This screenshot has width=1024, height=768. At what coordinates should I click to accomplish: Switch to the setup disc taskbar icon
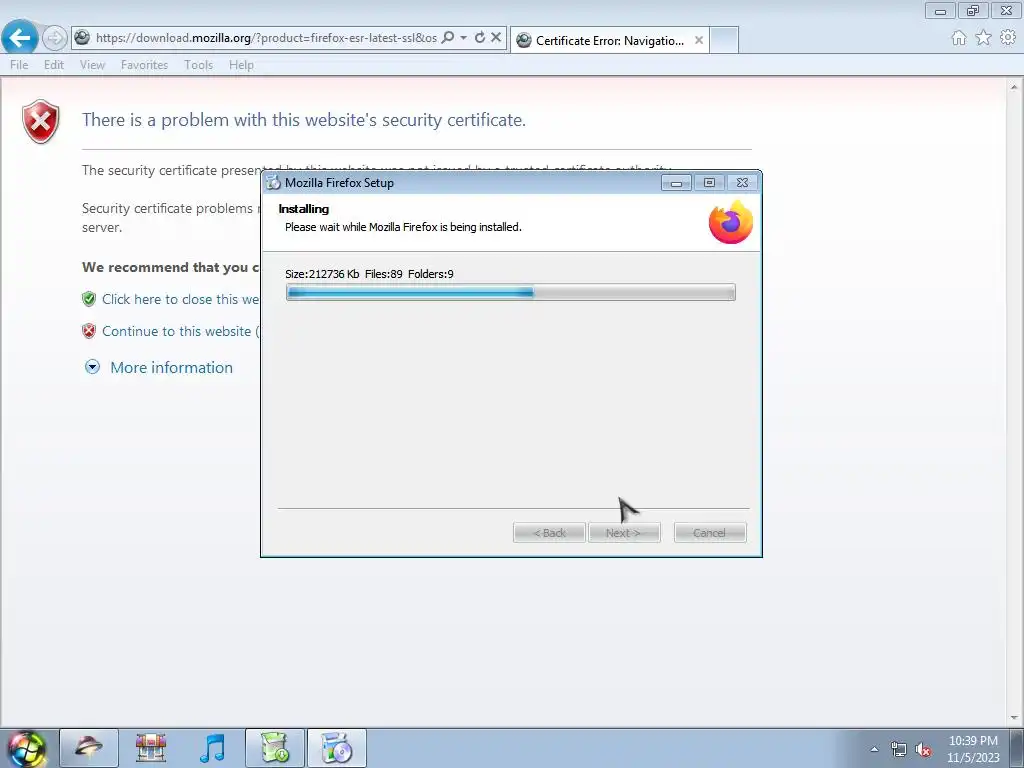click(337, 748)
